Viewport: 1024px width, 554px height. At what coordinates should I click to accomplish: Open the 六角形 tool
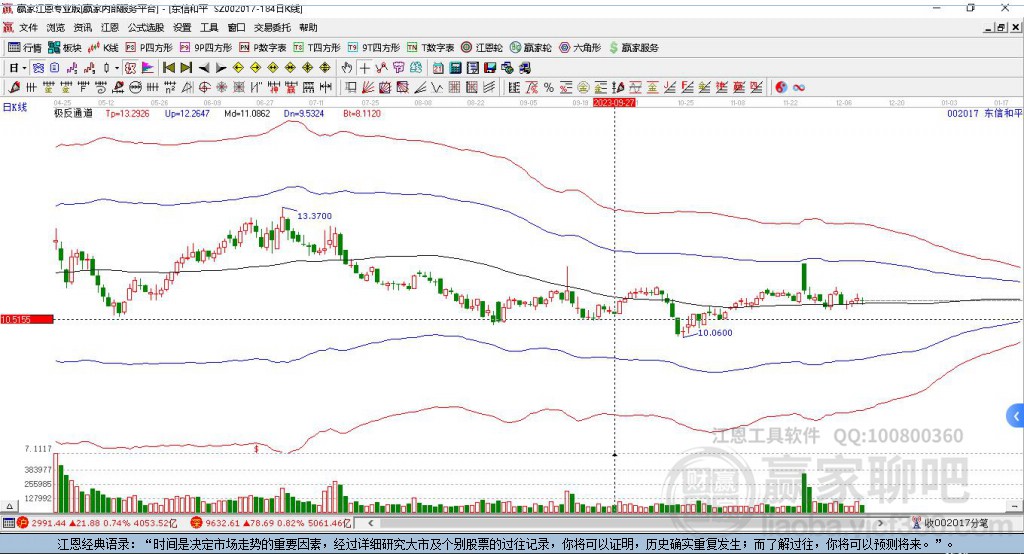click(x=580, y=48)
